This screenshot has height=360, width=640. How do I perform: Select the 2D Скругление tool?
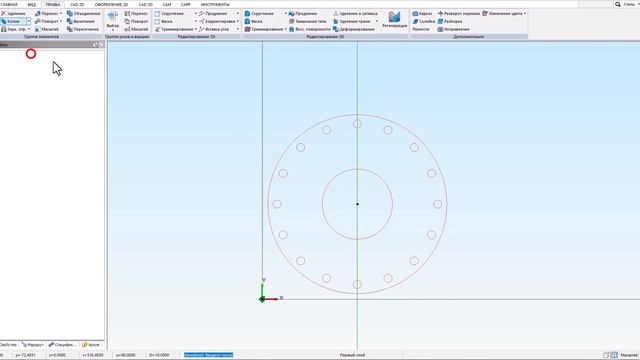point(169,13)
